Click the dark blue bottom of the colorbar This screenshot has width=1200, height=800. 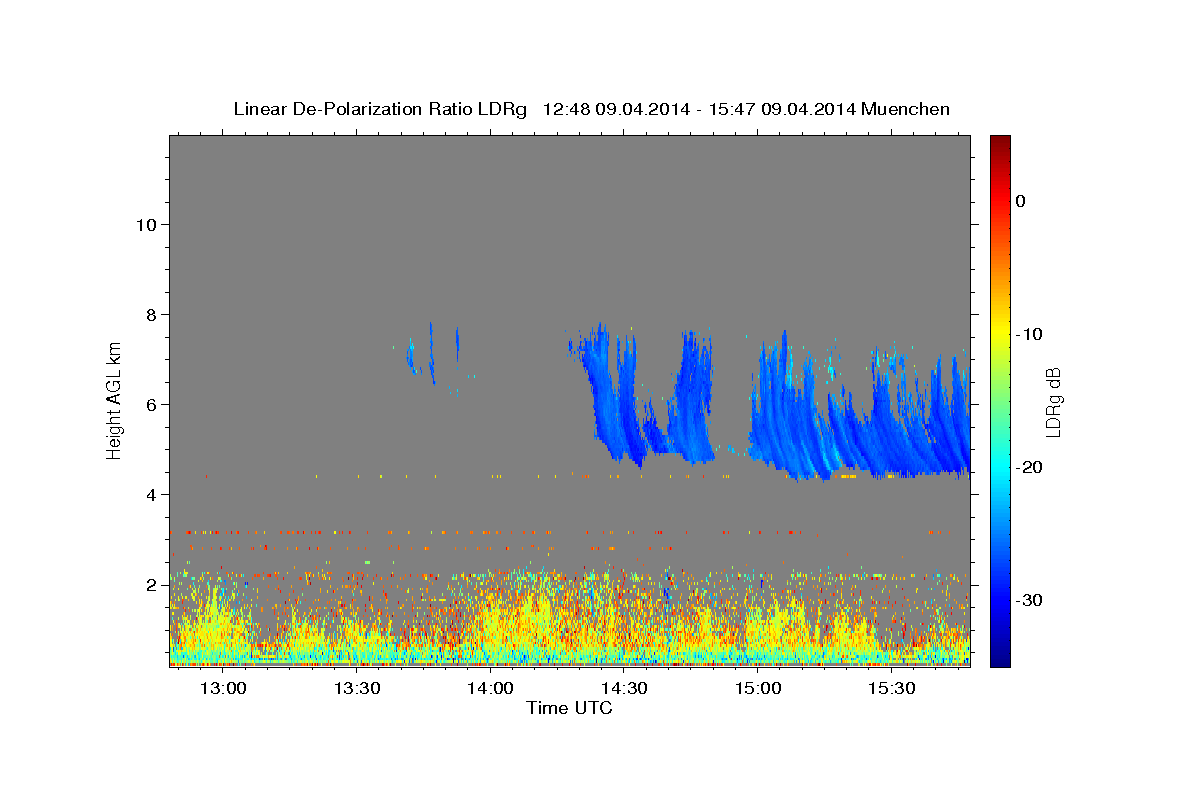pos(1000,658)
